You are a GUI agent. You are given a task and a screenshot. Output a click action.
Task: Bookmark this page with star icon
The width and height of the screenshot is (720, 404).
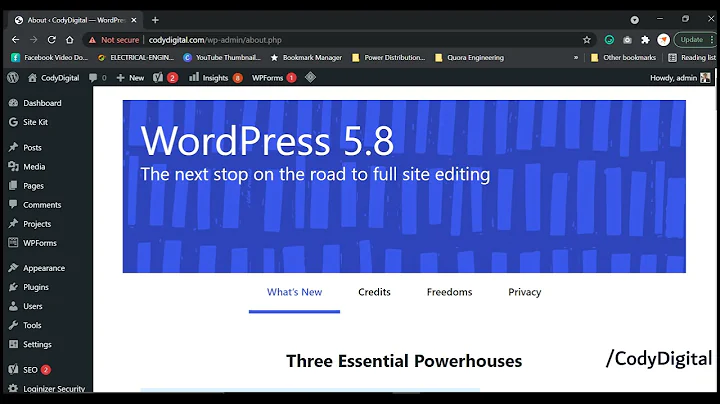pos(586,40)
